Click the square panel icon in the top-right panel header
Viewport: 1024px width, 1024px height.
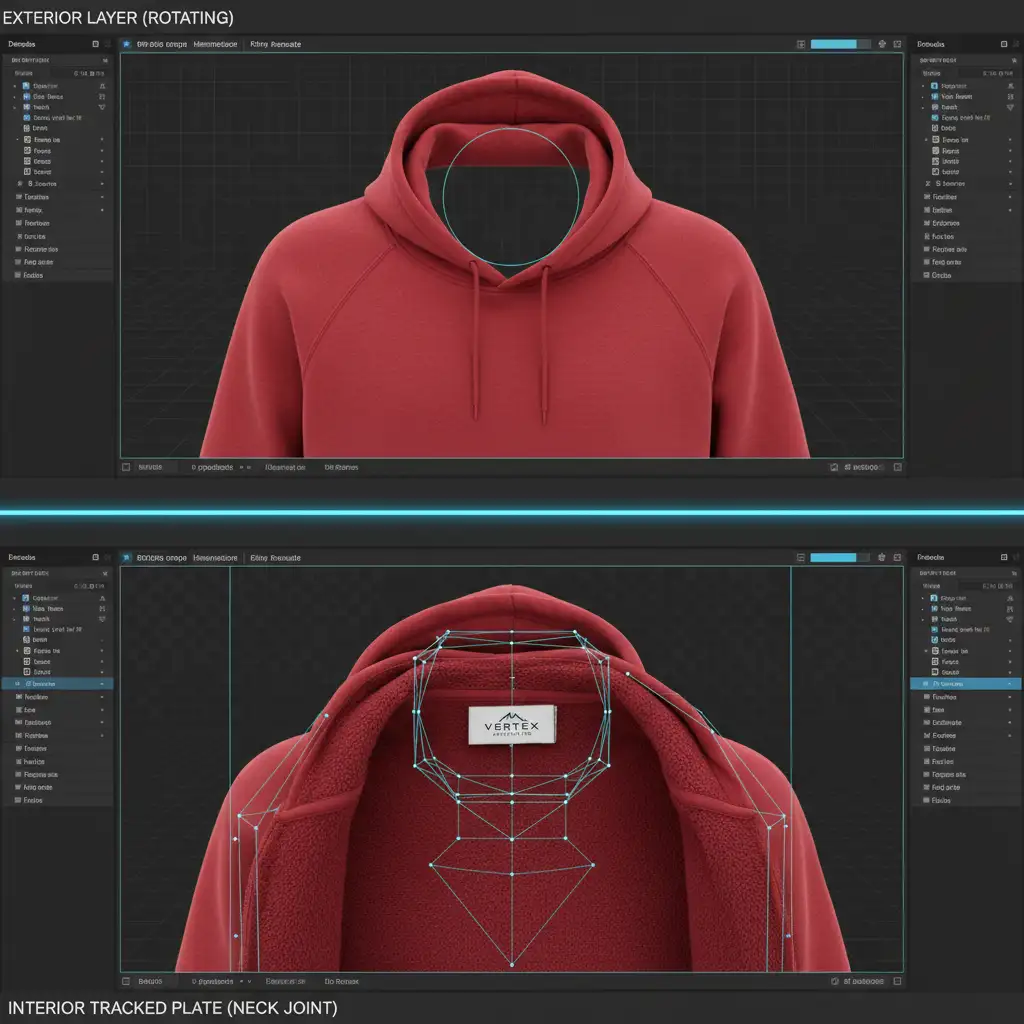[1004, 45]
